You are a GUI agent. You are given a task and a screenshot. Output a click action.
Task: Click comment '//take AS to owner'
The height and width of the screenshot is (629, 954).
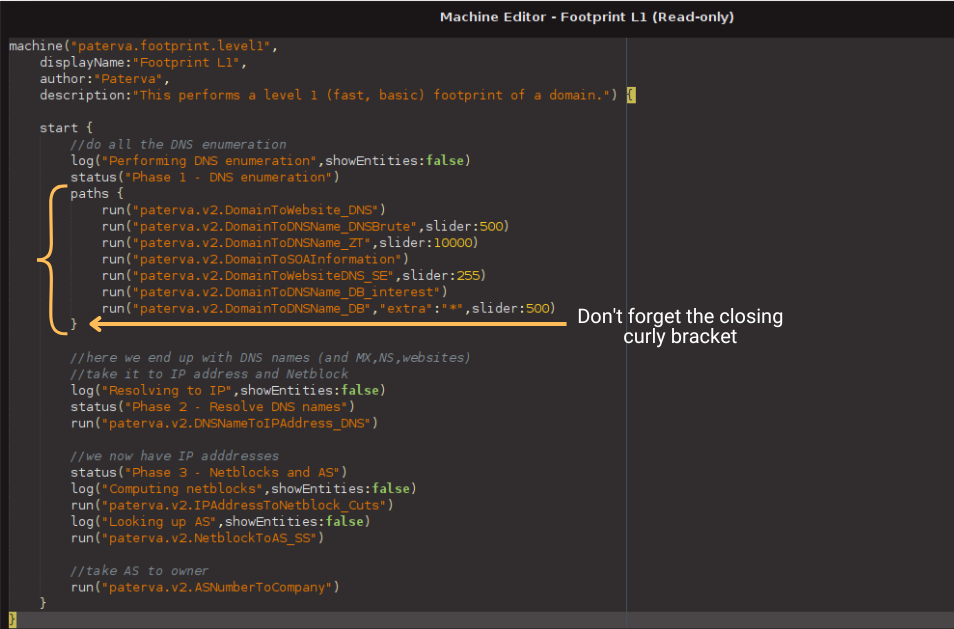click(x=139, y=571)
